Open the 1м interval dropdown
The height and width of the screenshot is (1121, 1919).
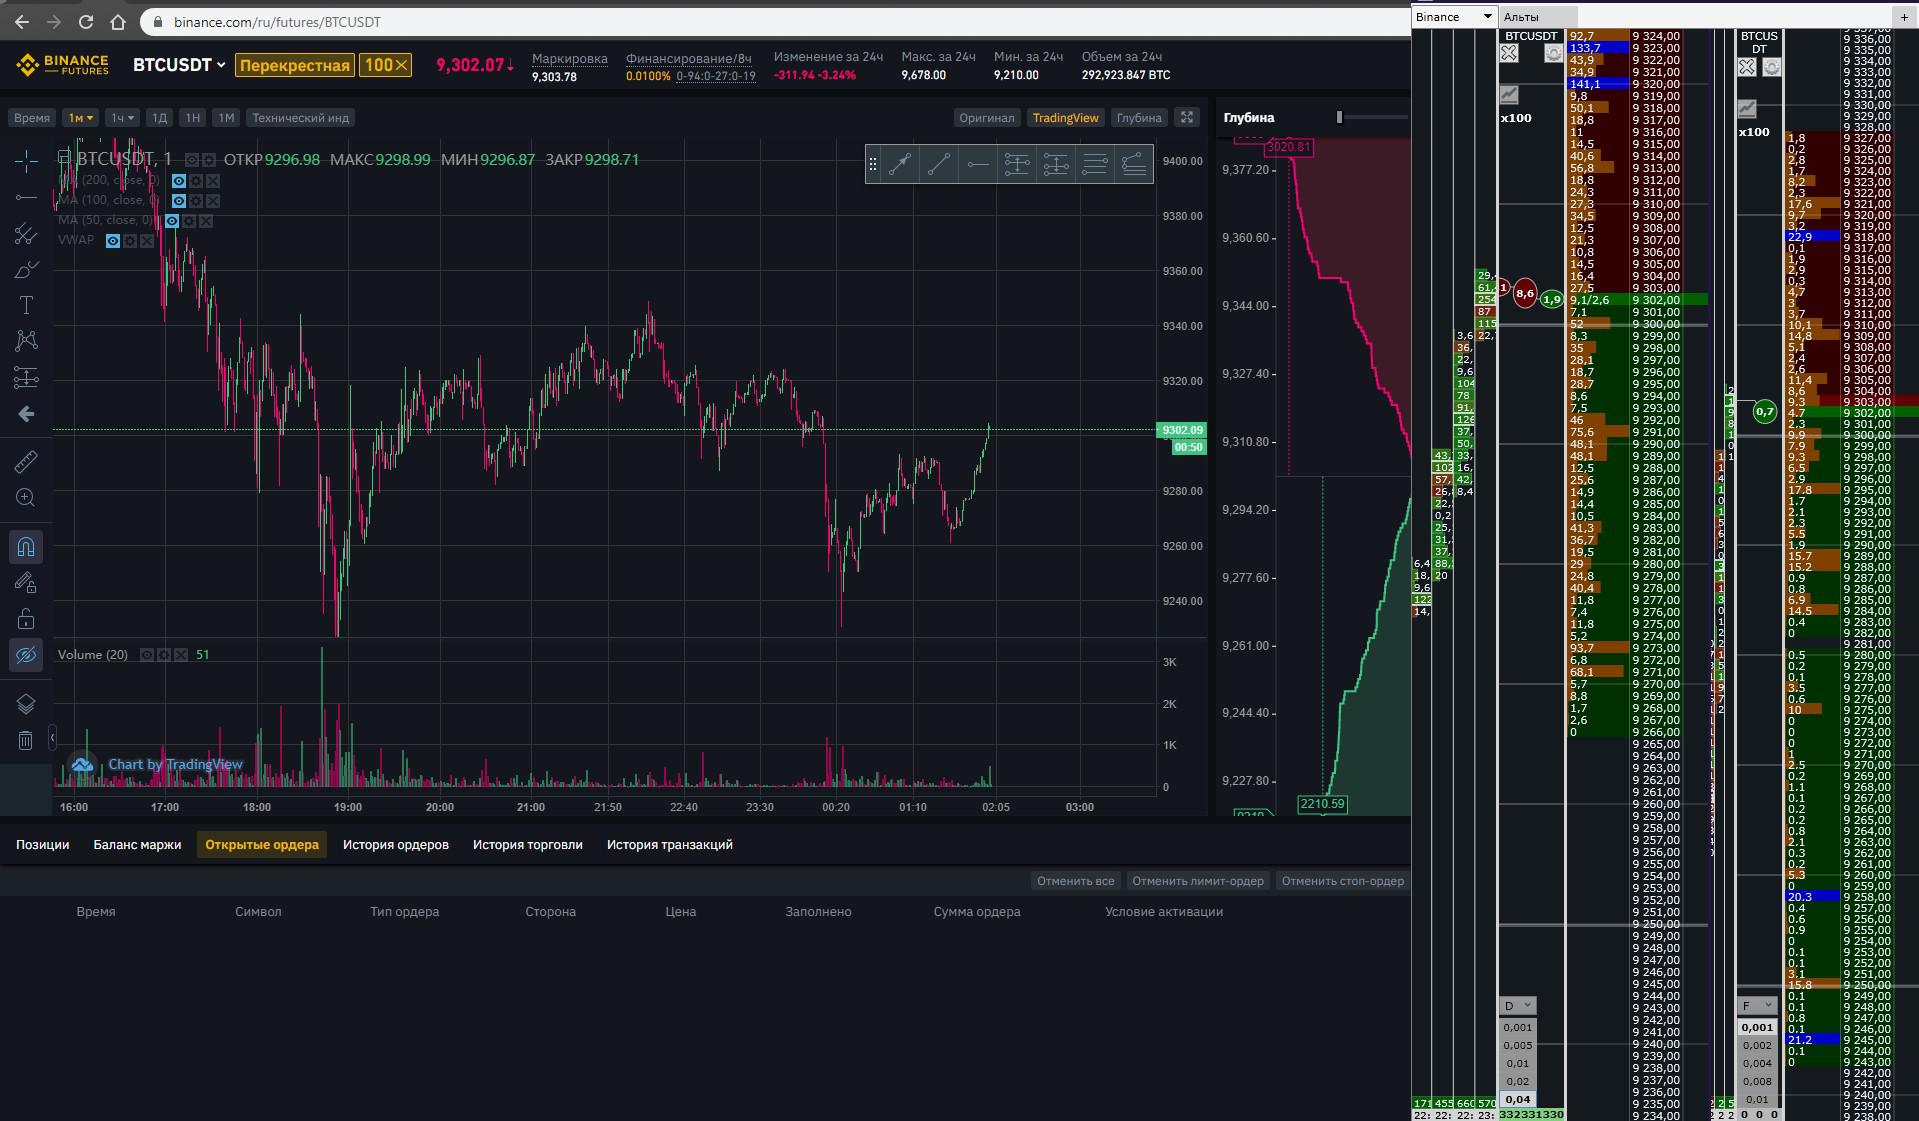point(81,118)
